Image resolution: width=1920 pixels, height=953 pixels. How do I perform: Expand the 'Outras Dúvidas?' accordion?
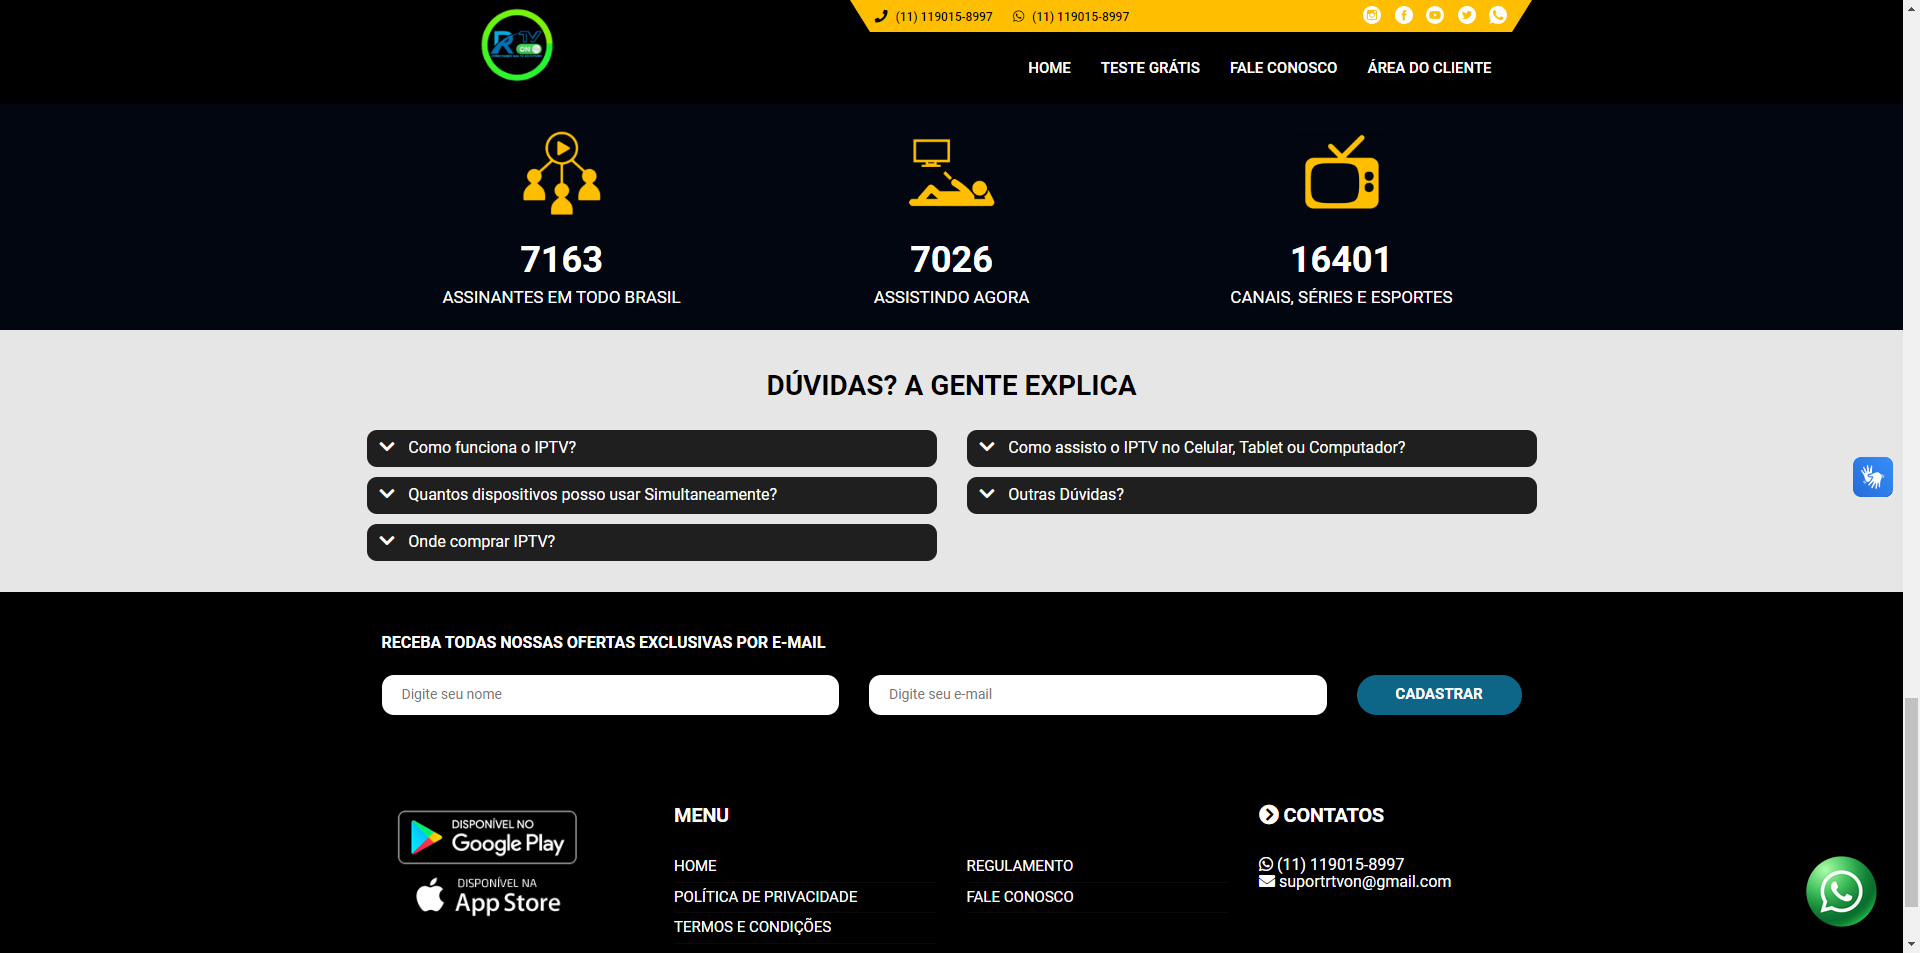tap(1251, 495)
